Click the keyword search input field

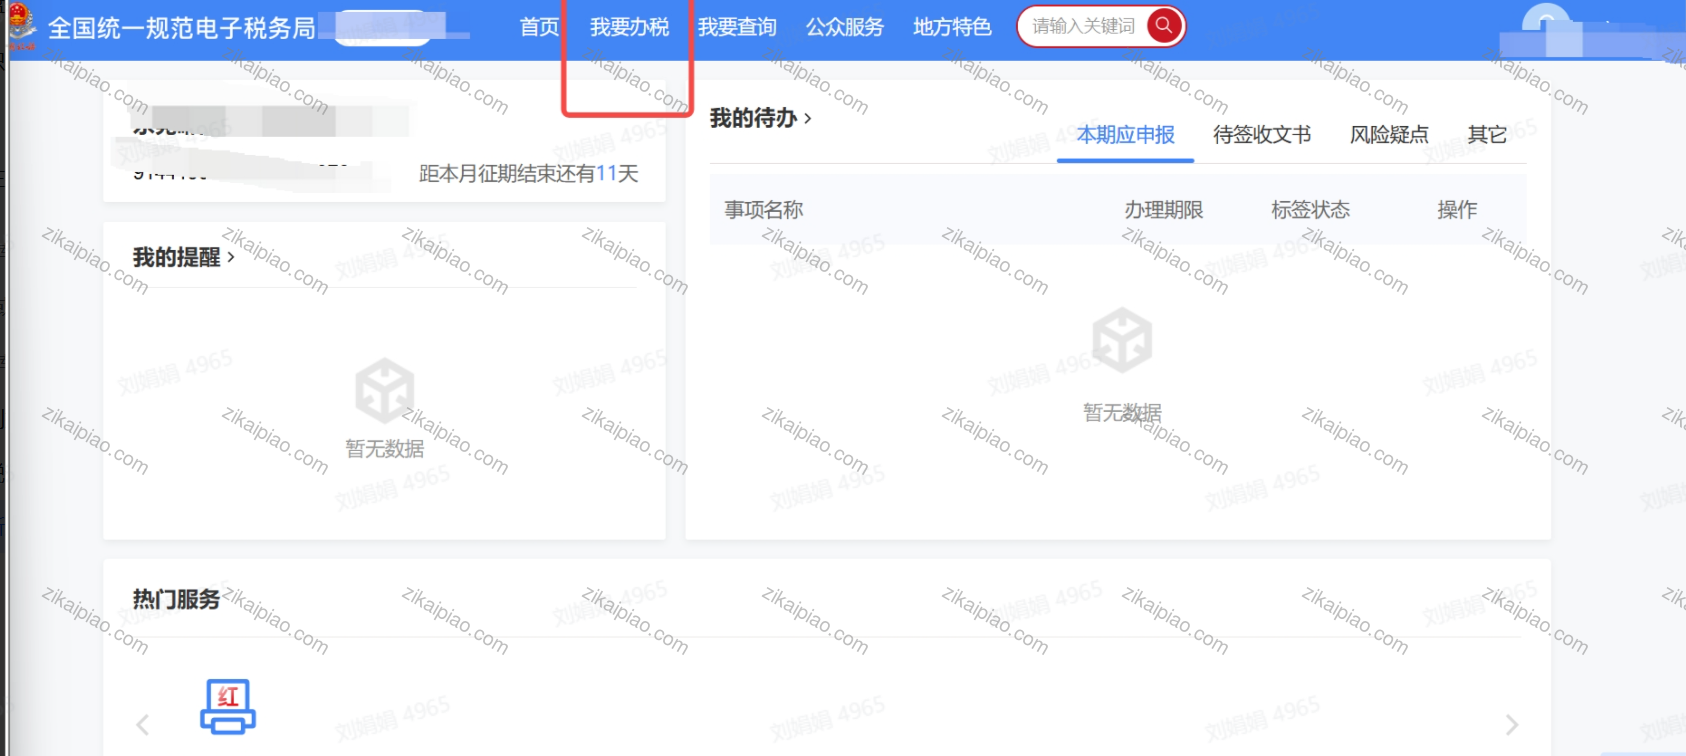point(1084,26)
